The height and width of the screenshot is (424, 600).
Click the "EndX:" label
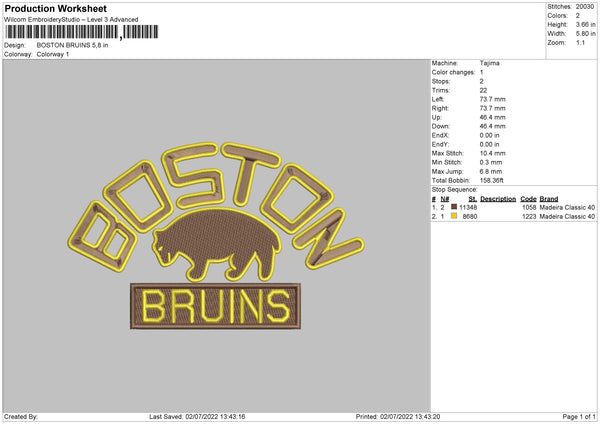[440, 135]
